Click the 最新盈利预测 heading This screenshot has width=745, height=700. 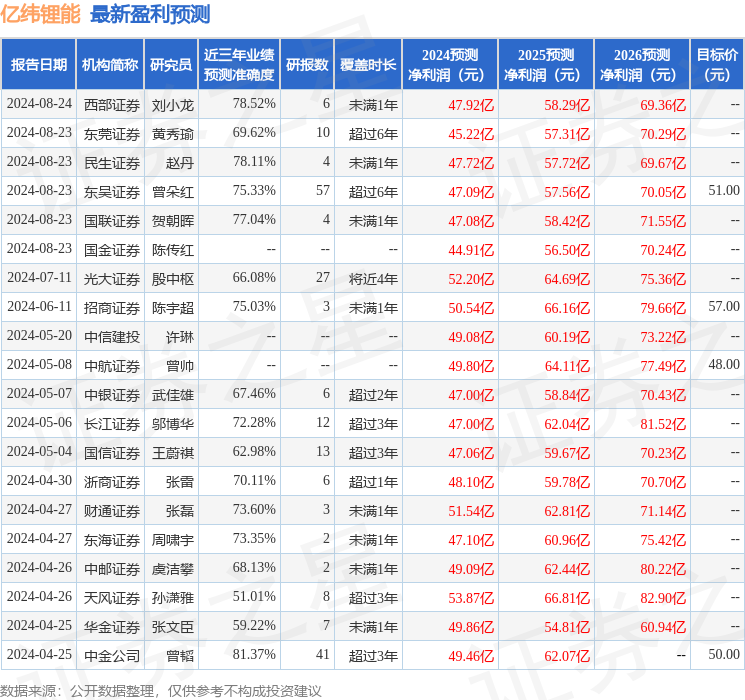[150, 14]
